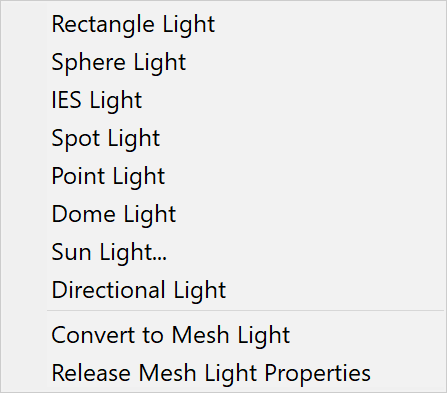Click the Point Light entry
This screenshot has width=447, height=393.
click(x=223, y=176)
